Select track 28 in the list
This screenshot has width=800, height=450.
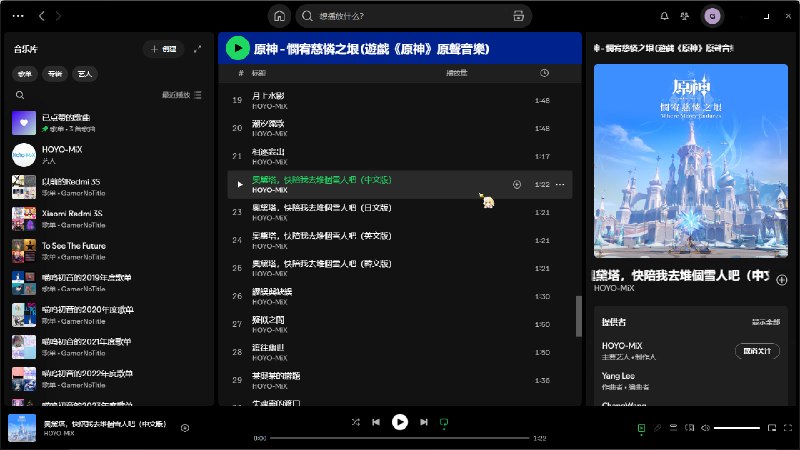pos(399,353)
